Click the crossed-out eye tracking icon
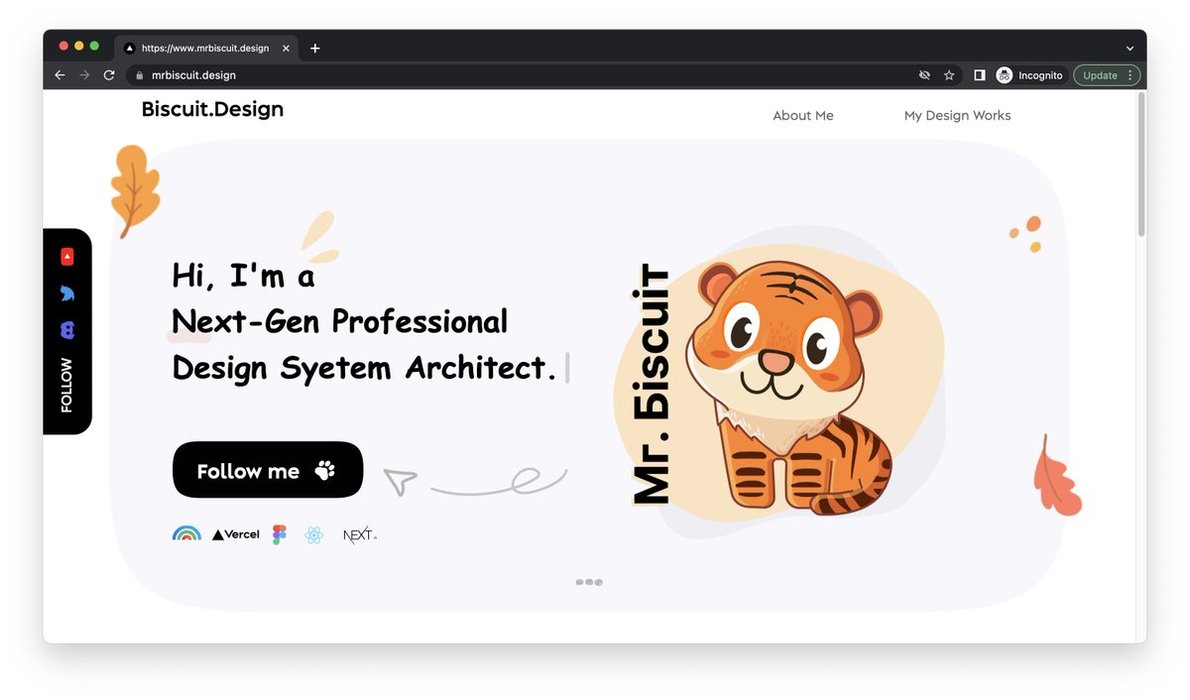Image resolution: width=1190 pixels, height=700 pixels. pos(924,75)
